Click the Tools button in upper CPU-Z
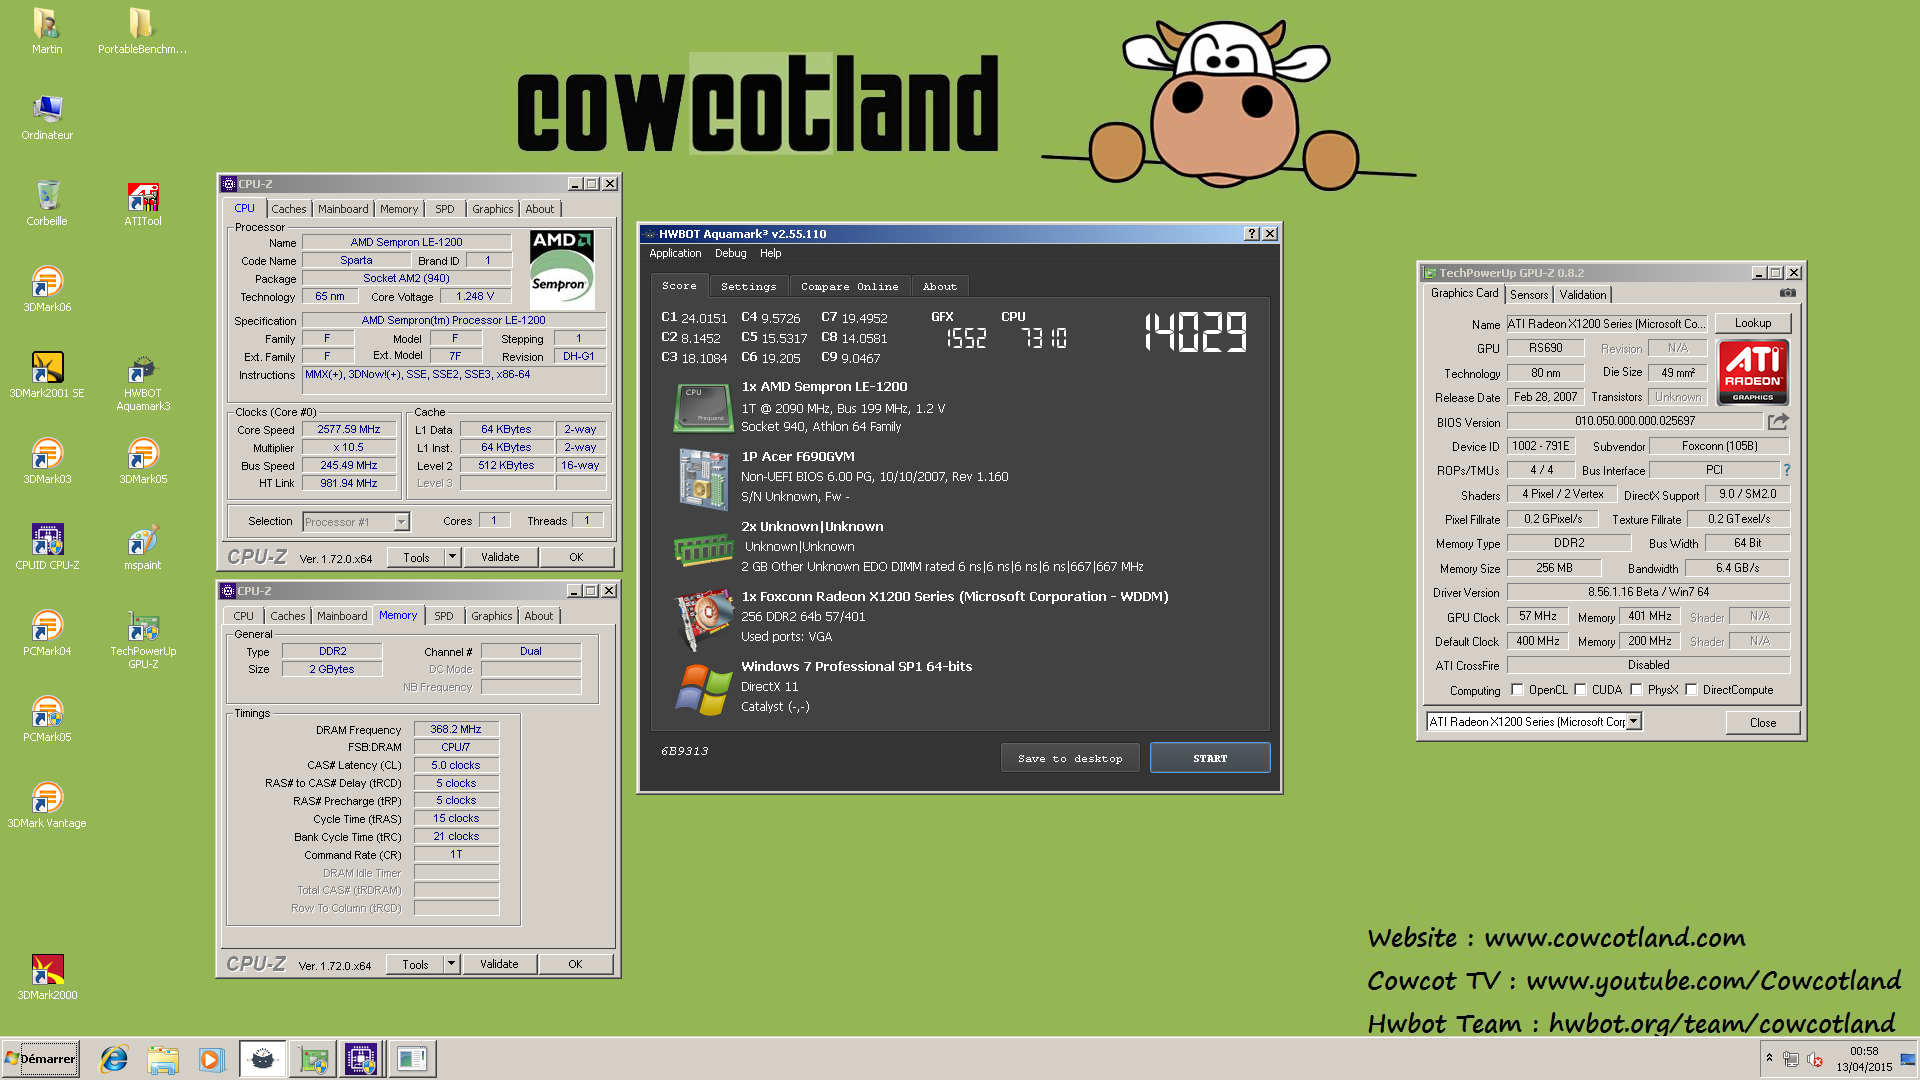Viewport: 1920px width, 1080px height. pyautogui.click(x=417, y=558)
